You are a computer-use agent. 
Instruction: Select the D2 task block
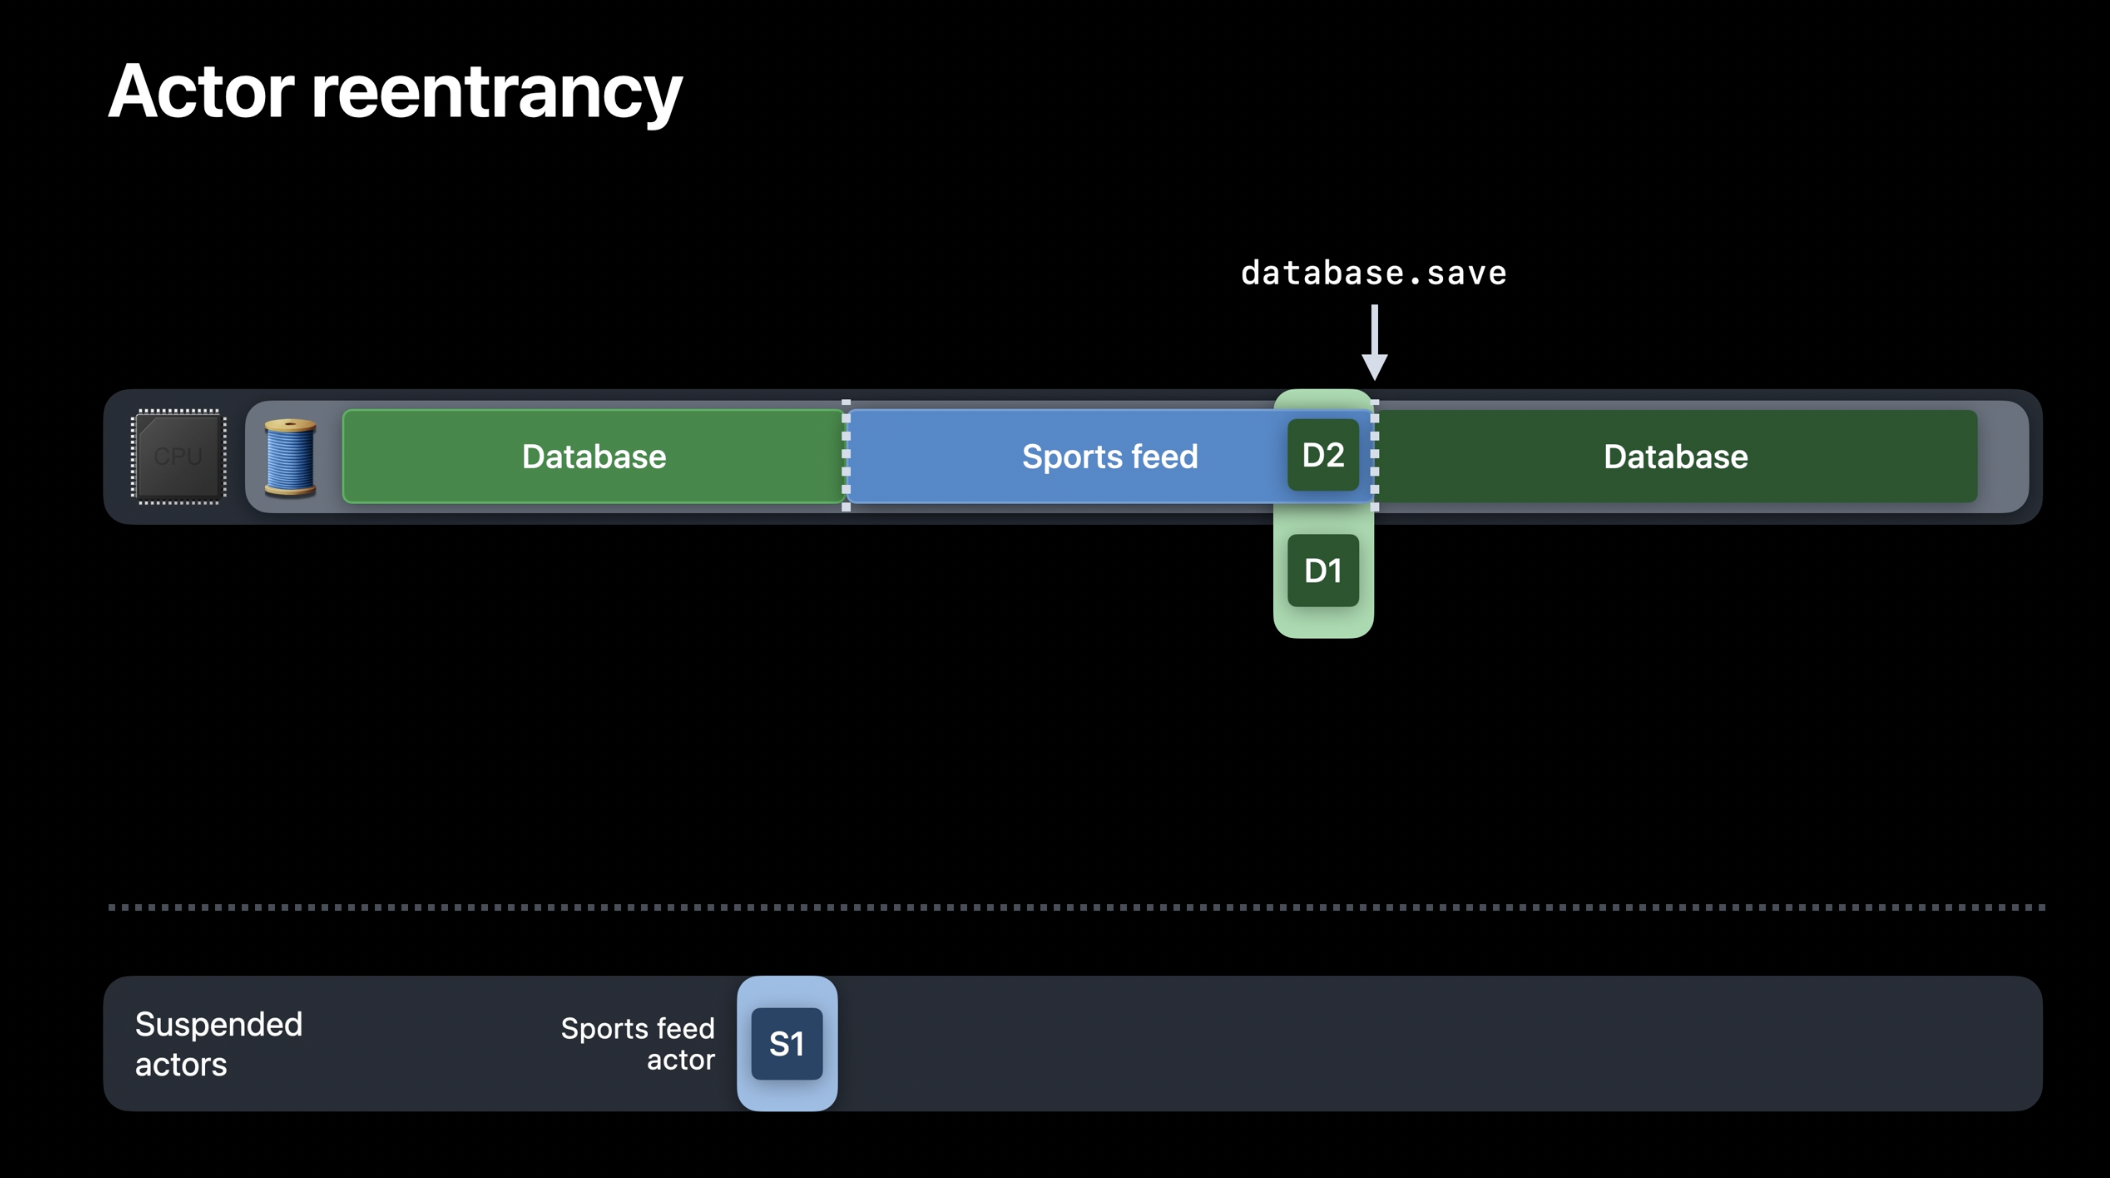pos(1322,456)
